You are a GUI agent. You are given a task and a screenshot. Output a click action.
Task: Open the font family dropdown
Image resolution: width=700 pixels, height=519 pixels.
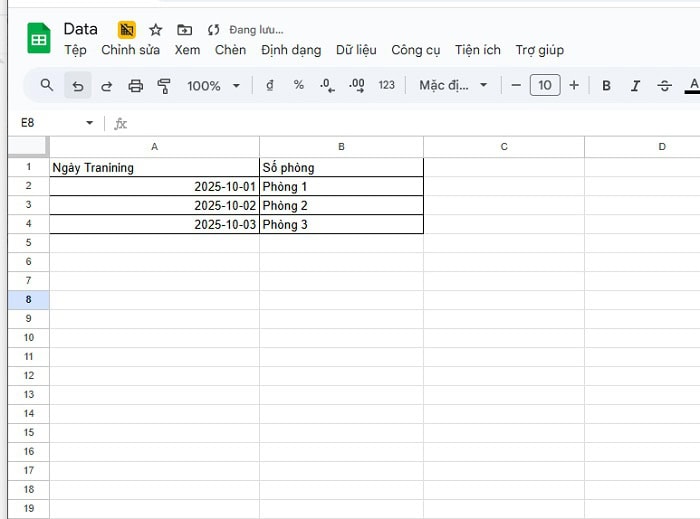pyautogui.click(x=453, y=86)
